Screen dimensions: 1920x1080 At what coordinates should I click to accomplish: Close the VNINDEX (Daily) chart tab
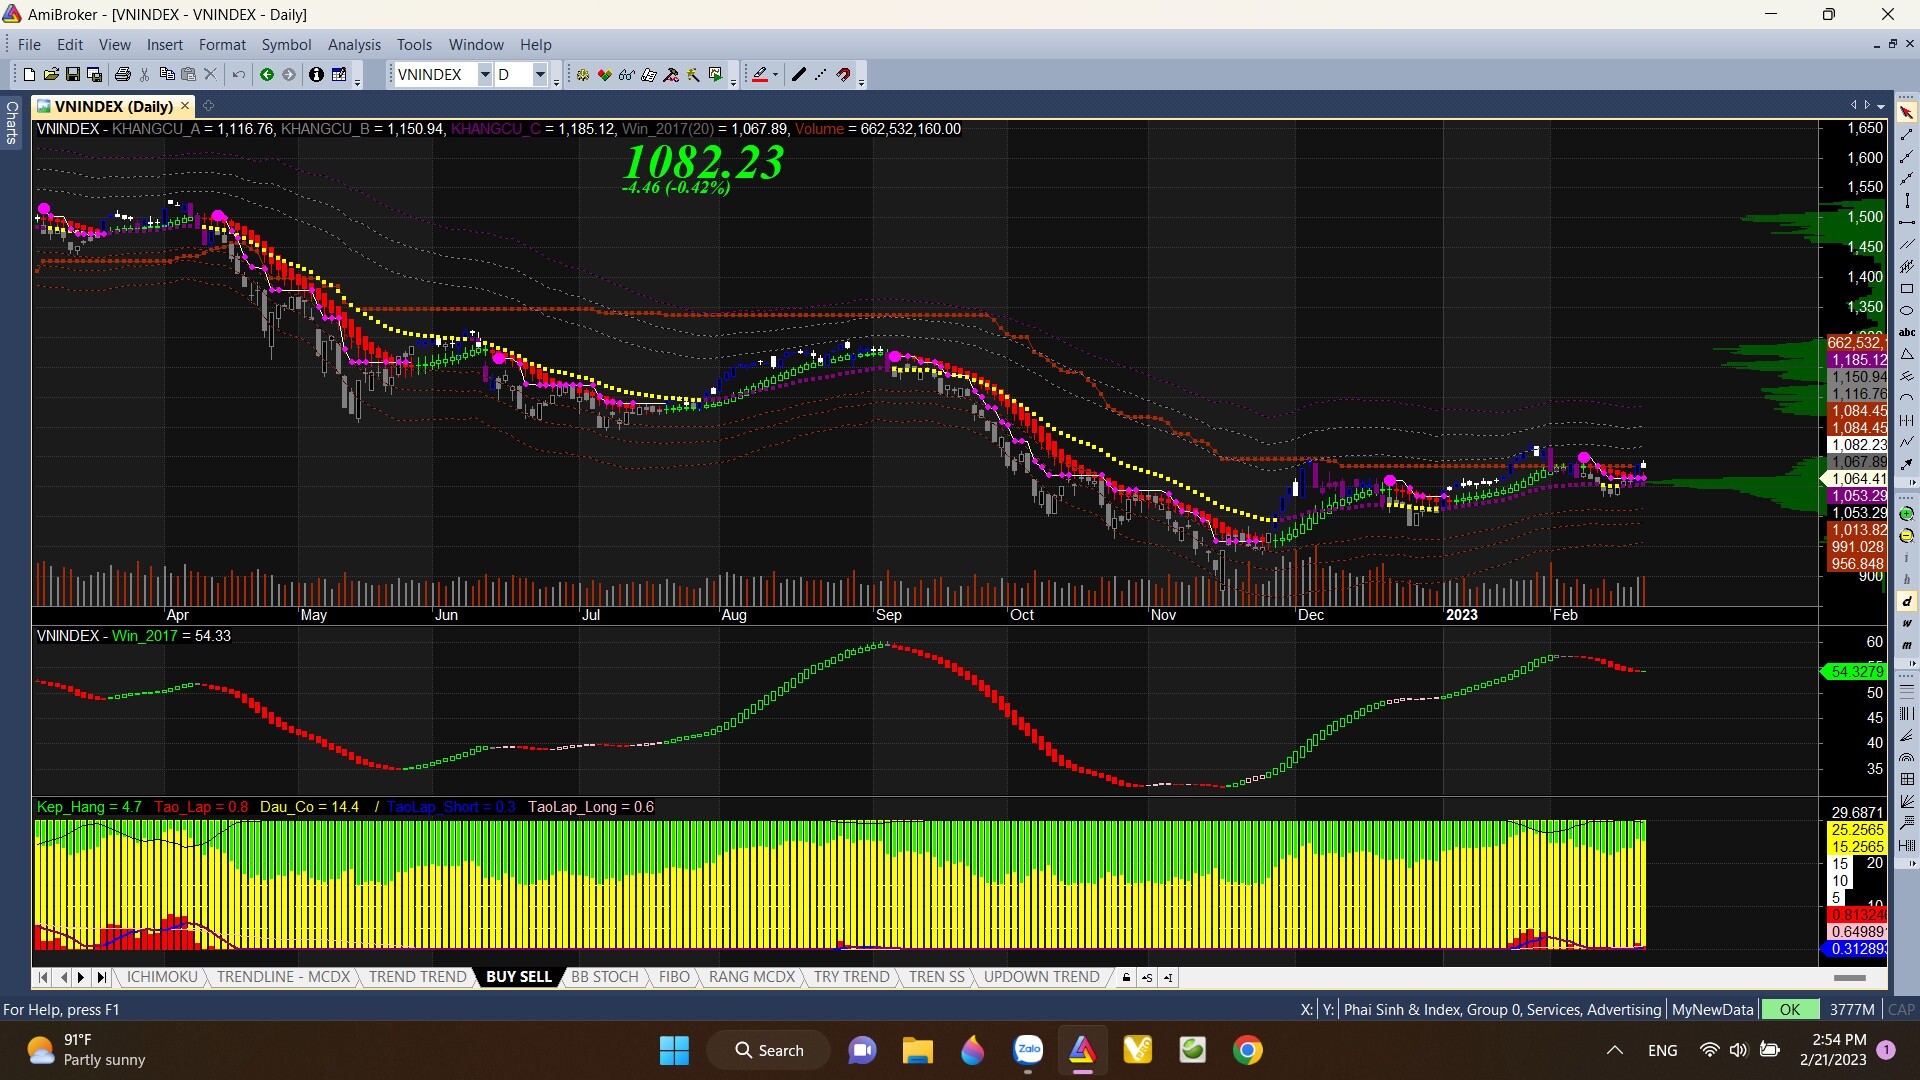coord(185,106)
